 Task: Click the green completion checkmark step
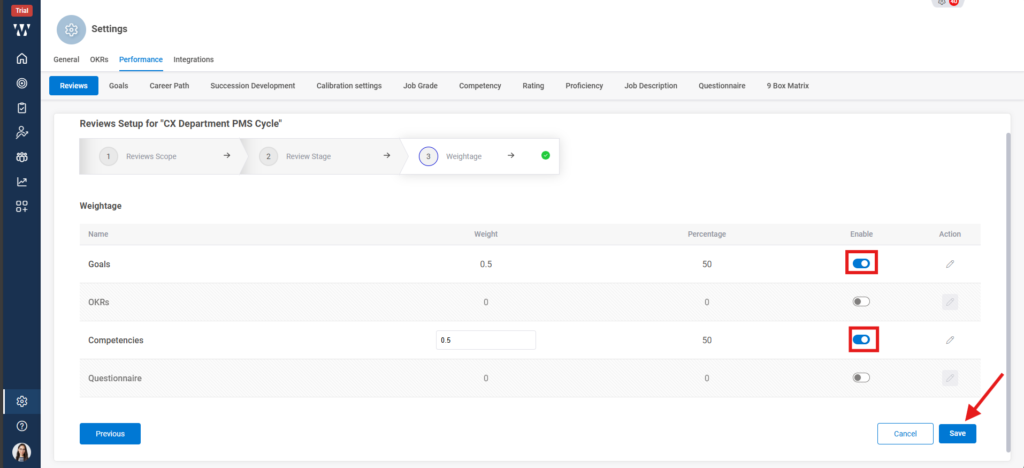tap(545, 155)
